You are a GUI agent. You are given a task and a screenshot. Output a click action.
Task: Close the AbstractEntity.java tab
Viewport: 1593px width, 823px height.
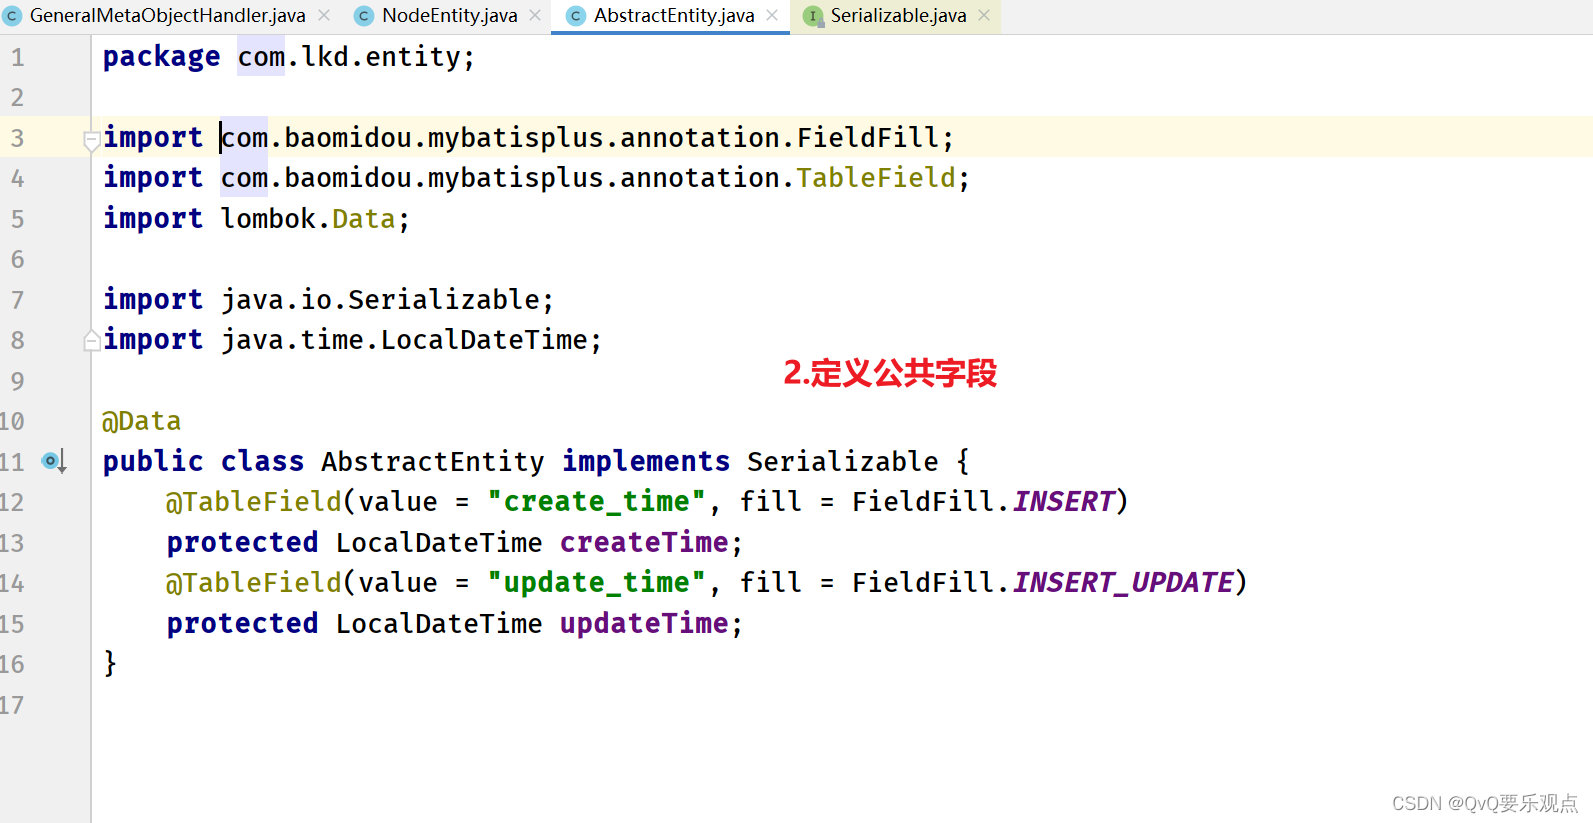772,16
